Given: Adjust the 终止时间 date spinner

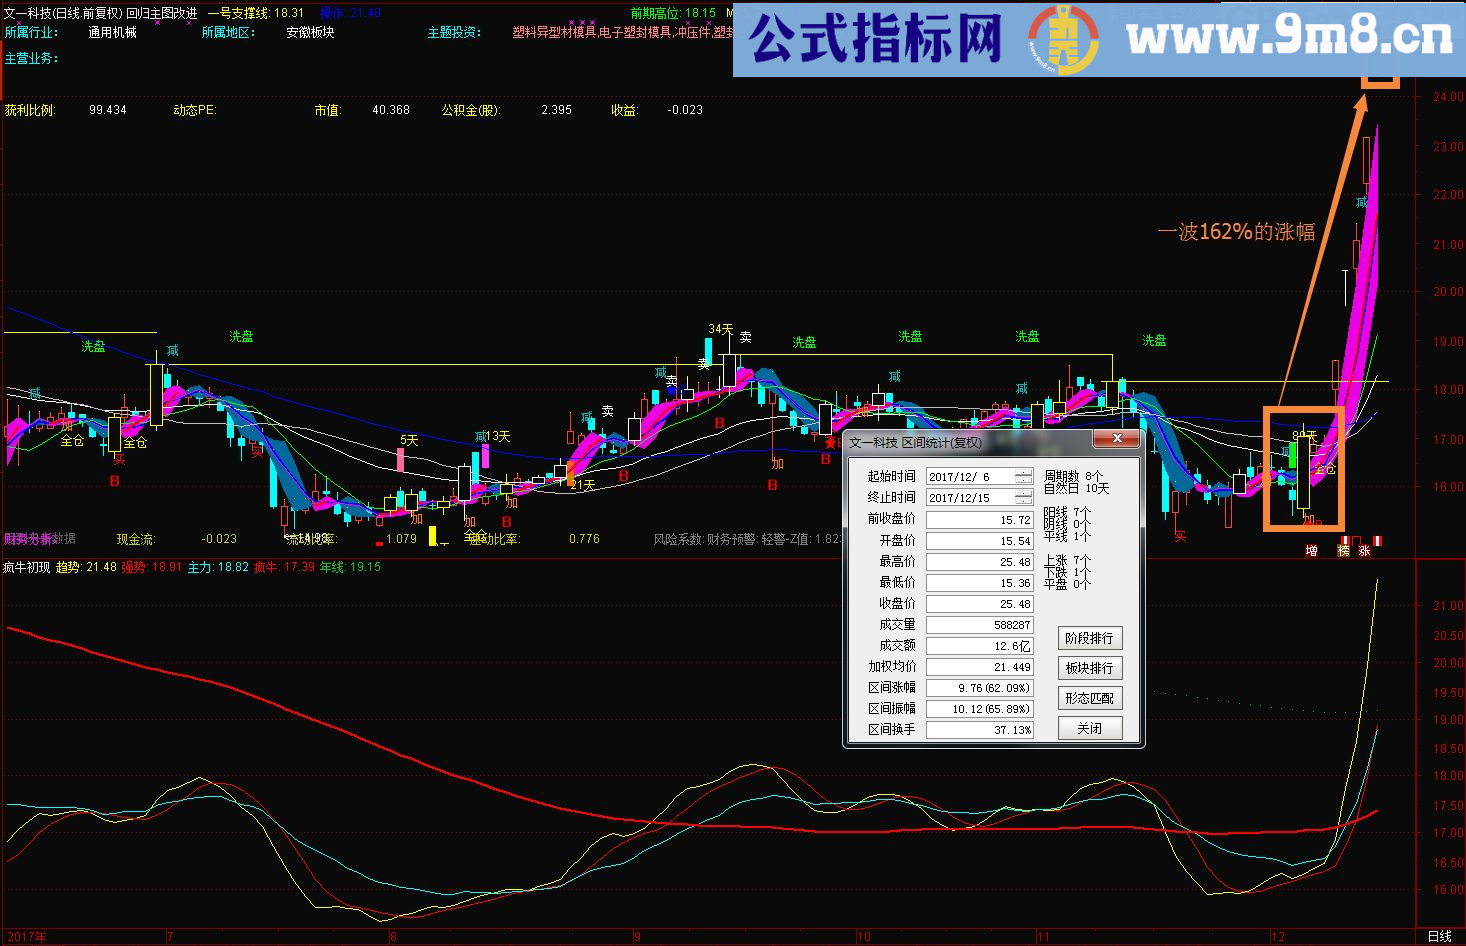Looking at the screenshot, I should point(1023,498).
